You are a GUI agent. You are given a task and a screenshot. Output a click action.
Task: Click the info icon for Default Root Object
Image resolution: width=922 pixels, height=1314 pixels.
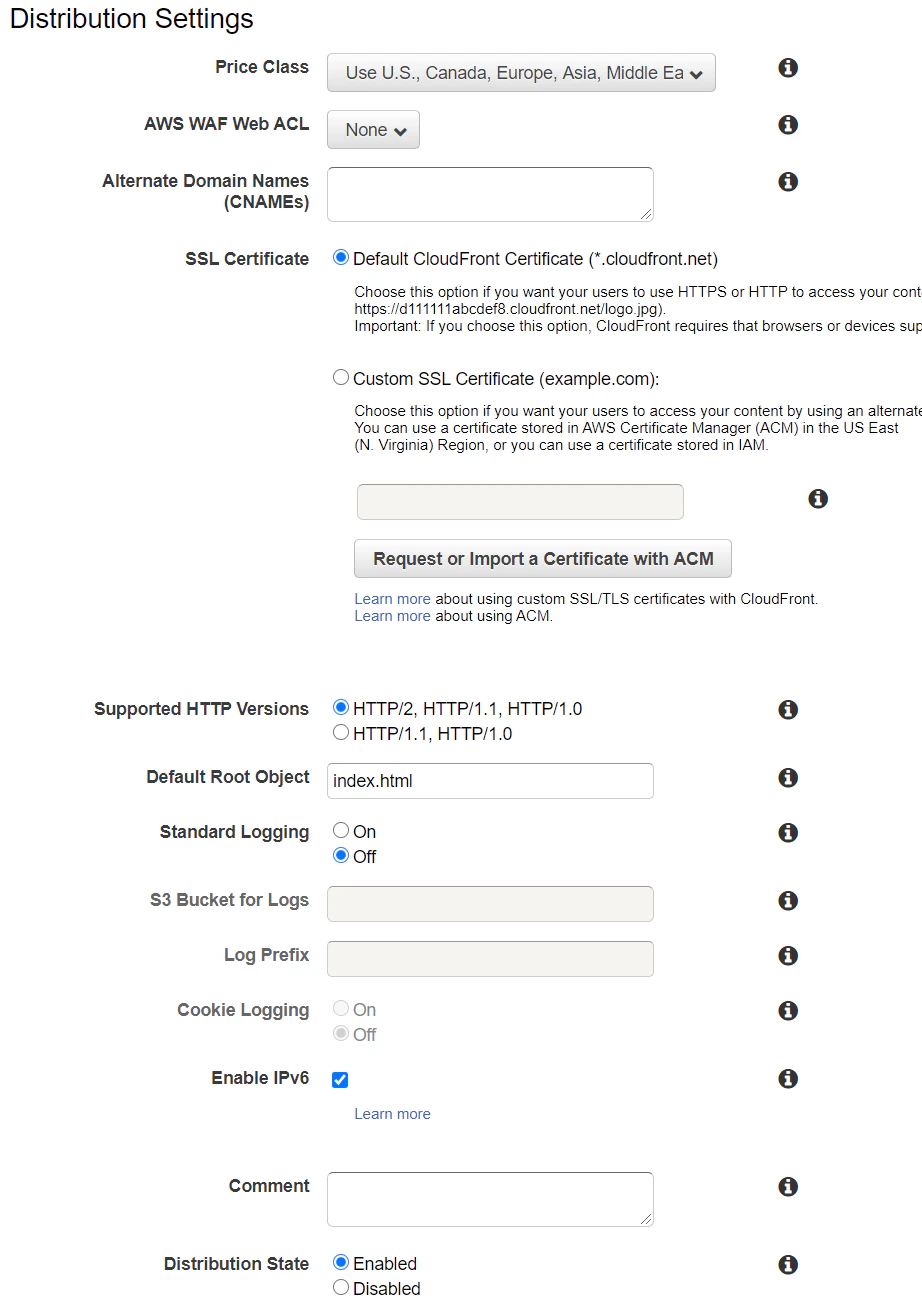[x=788, y=778]
